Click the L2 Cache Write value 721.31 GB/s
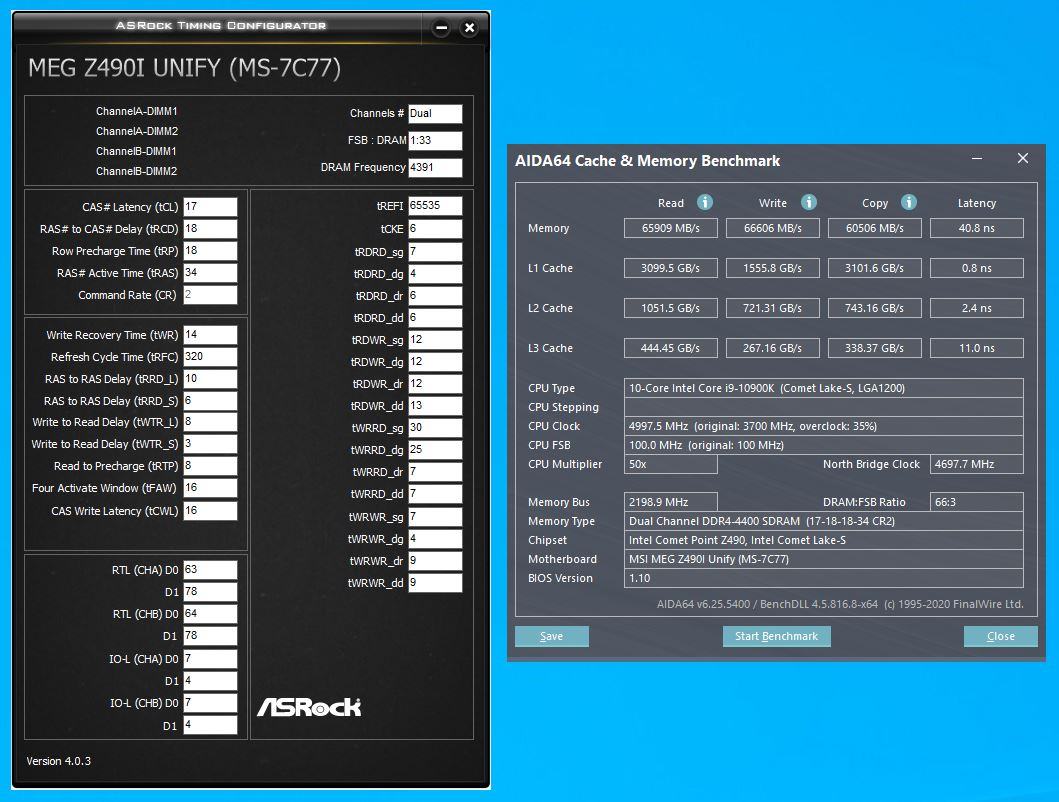The image size is (1059, 802). pyautogui.click(x=773, y=308)
